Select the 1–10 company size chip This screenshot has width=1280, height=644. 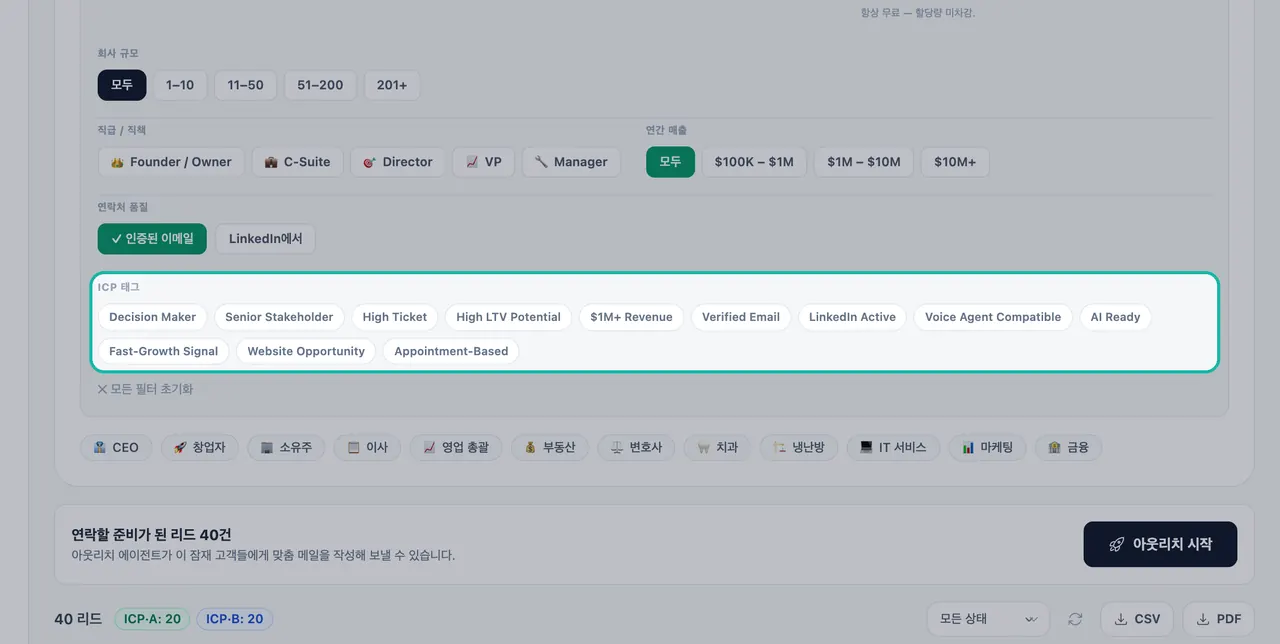(x=180, y=85)
